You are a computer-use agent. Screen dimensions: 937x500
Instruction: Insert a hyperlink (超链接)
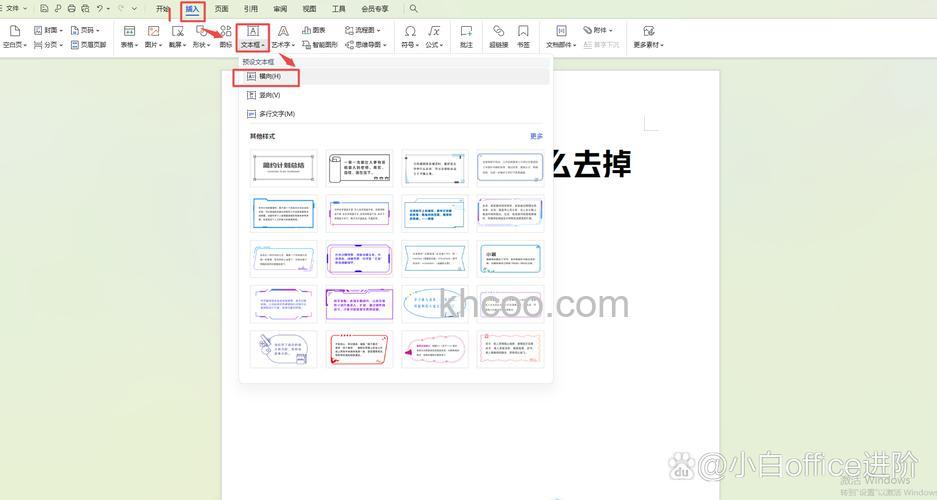(498, 36)
